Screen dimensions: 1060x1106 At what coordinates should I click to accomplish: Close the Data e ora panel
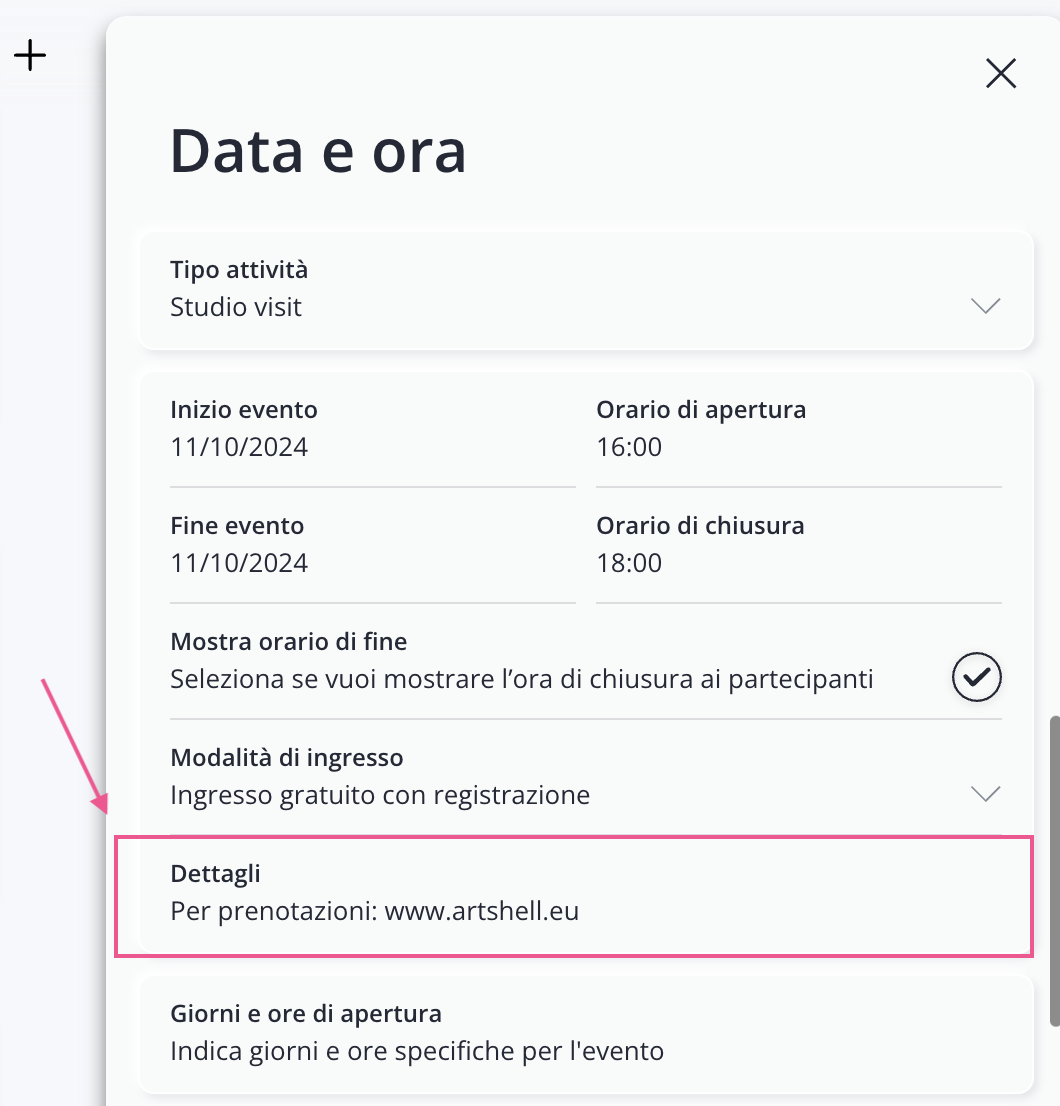[x=1001, y=73]
